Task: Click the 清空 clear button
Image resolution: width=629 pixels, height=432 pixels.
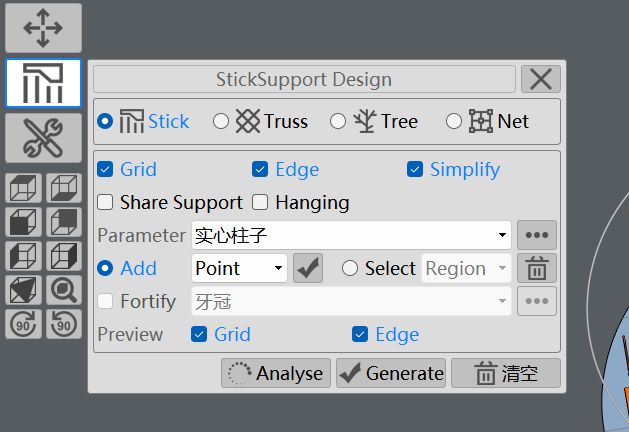Action: coord(505,374)
